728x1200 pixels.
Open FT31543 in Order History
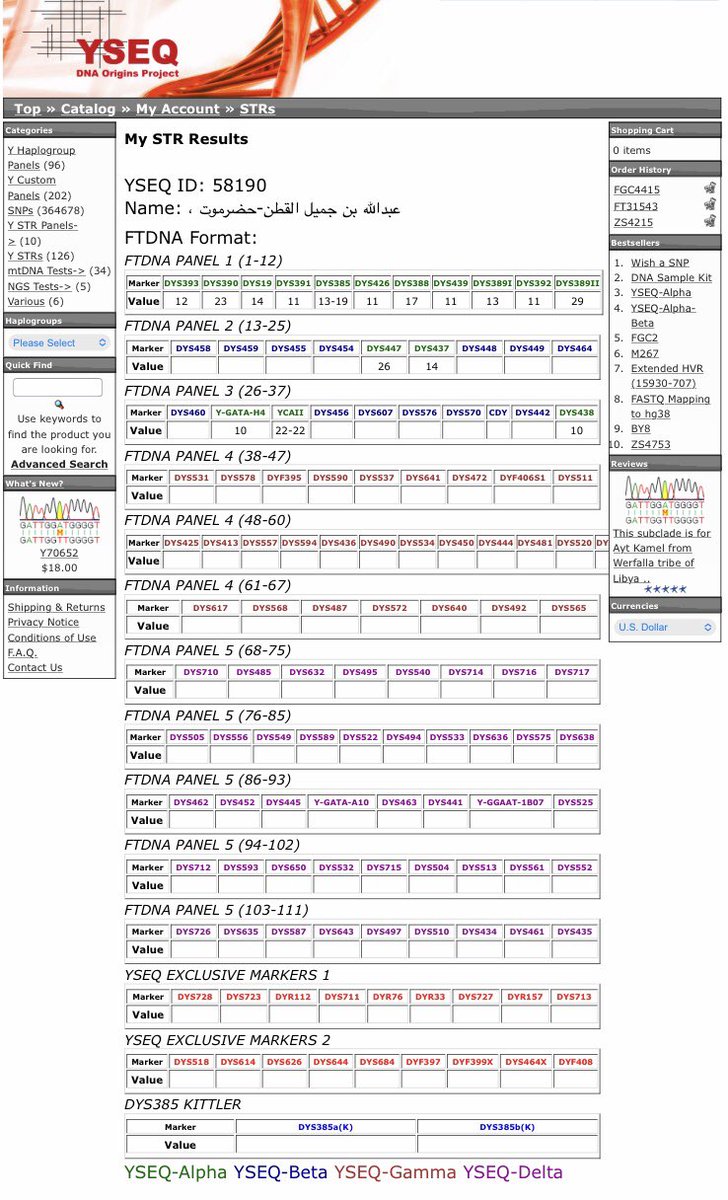point(635,206)
